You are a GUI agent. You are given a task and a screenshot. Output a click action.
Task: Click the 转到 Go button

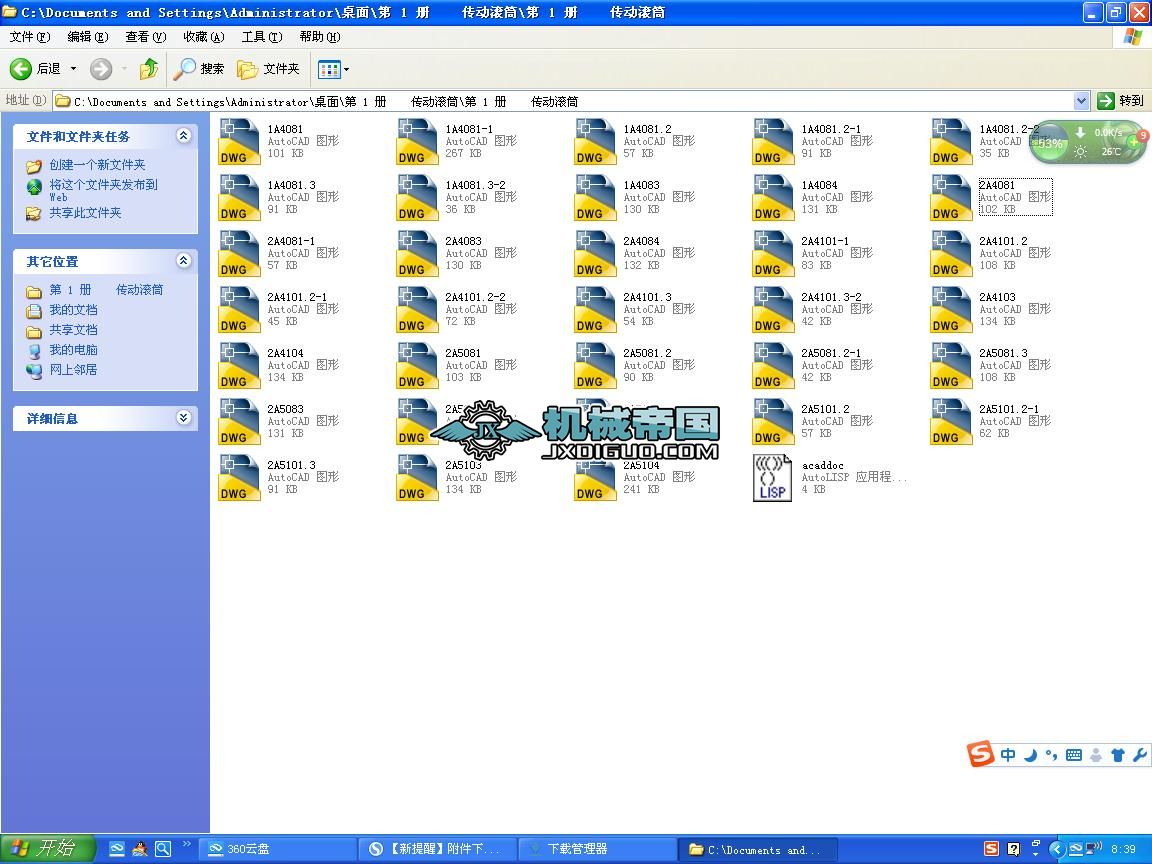click(1121, 101)
